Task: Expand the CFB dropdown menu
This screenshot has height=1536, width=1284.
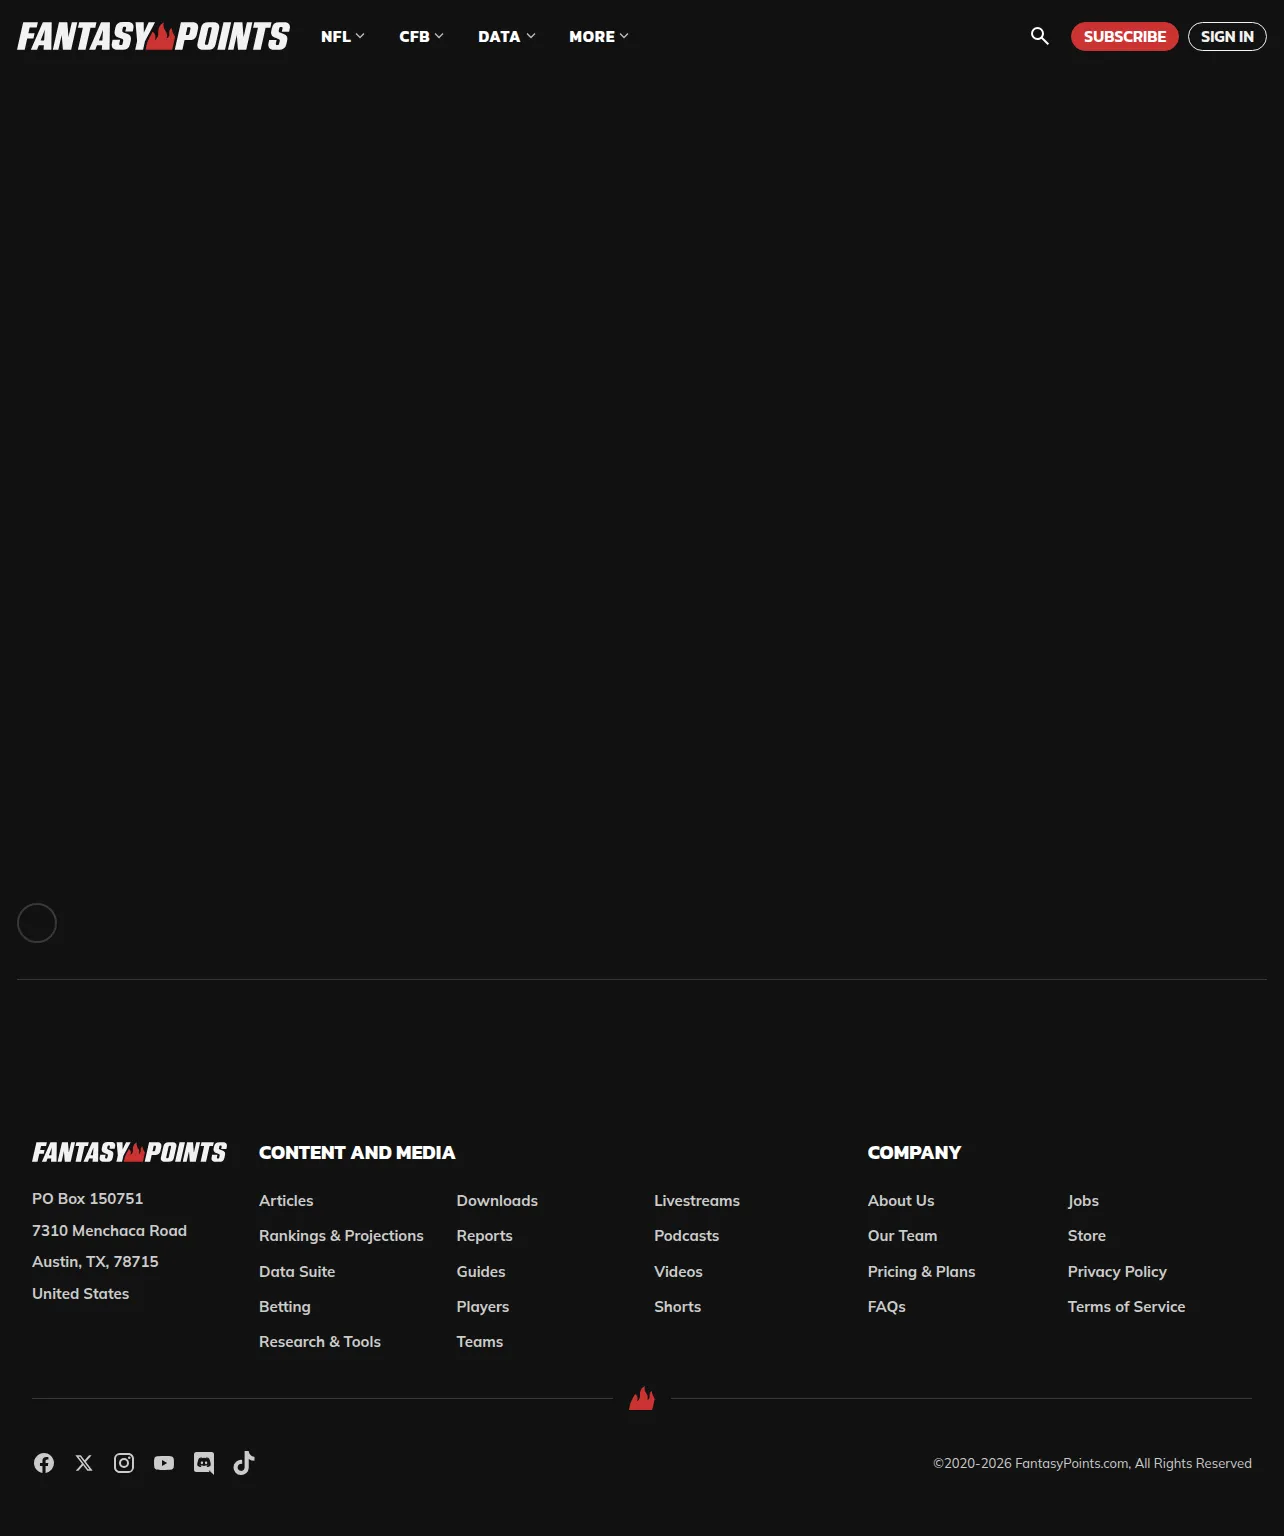Action: 421,36
